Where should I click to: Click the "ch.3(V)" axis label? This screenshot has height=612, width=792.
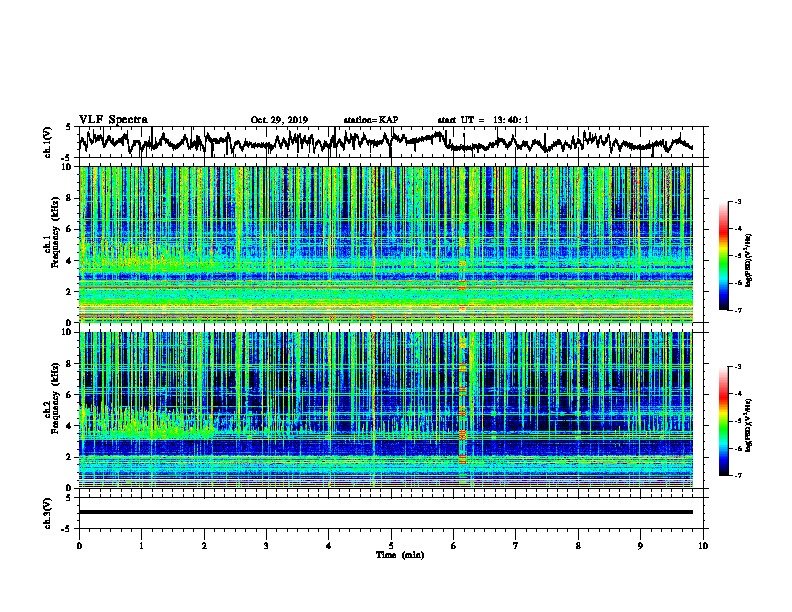click(48, 513)
